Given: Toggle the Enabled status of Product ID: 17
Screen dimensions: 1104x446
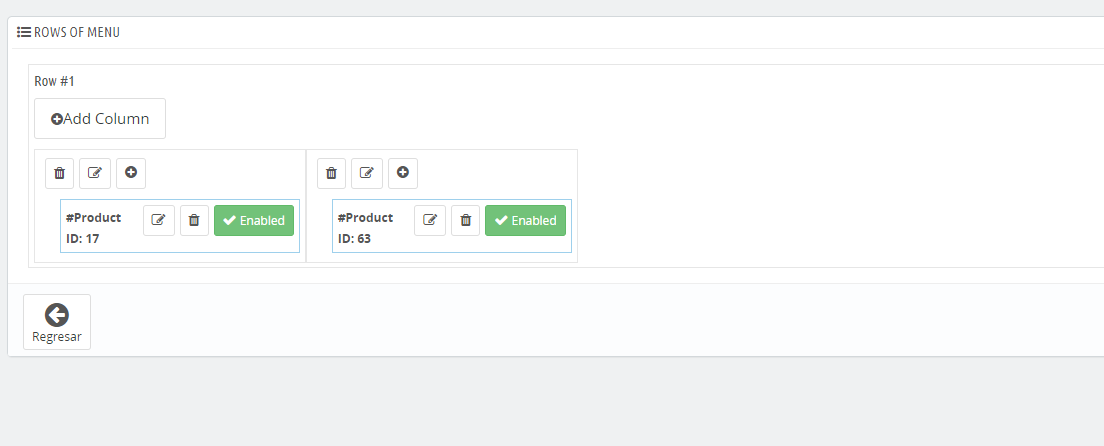Looking at the screenshot, I should coord(254,221).
